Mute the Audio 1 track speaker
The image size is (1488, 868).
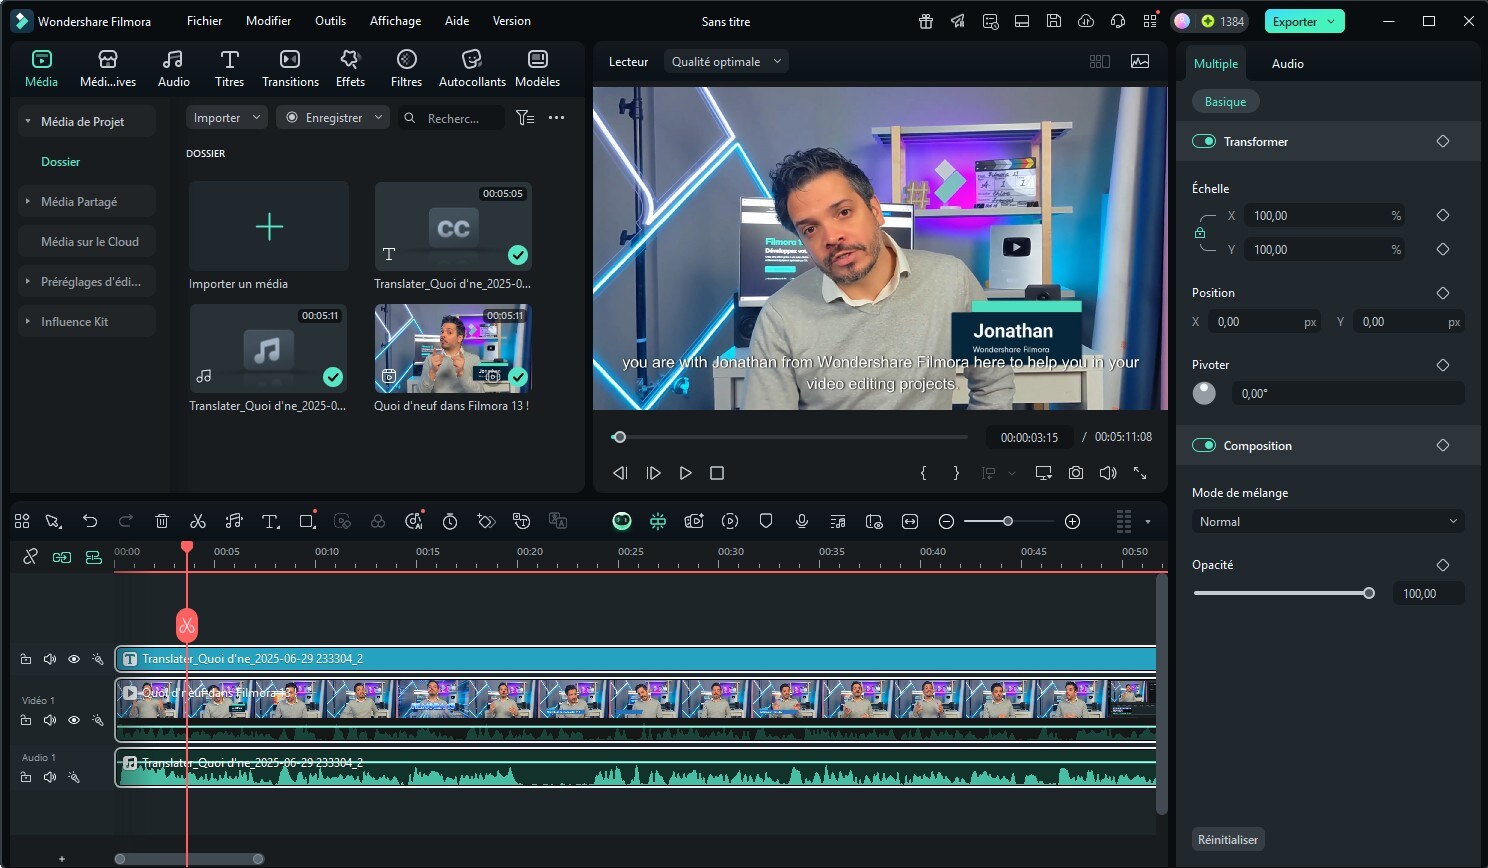click(x=50, y=777)
